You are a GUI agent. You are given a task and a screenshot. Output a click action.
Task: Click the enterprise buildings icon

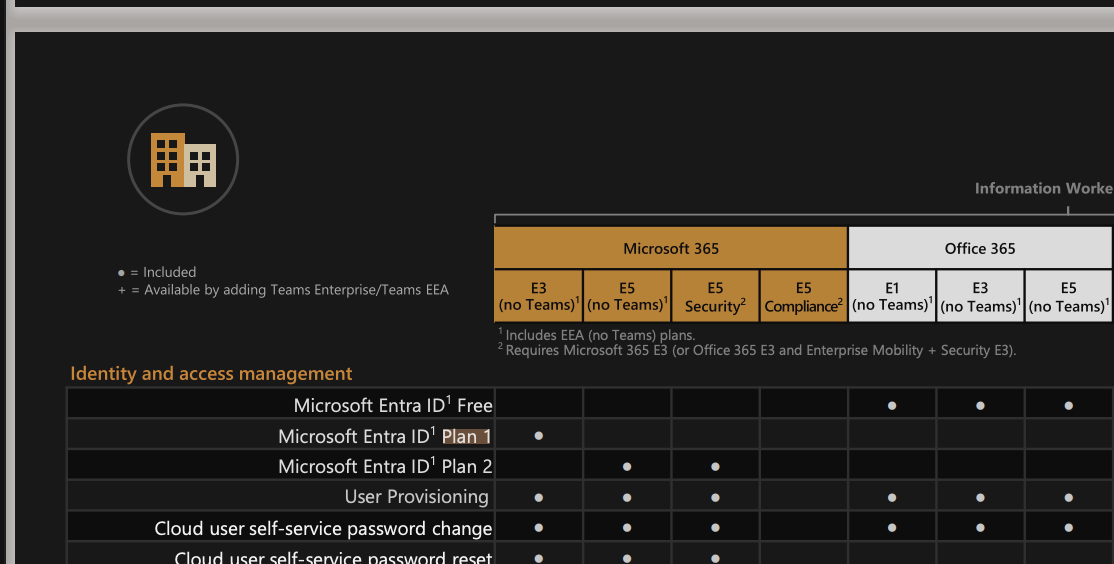tap(183, 159)
